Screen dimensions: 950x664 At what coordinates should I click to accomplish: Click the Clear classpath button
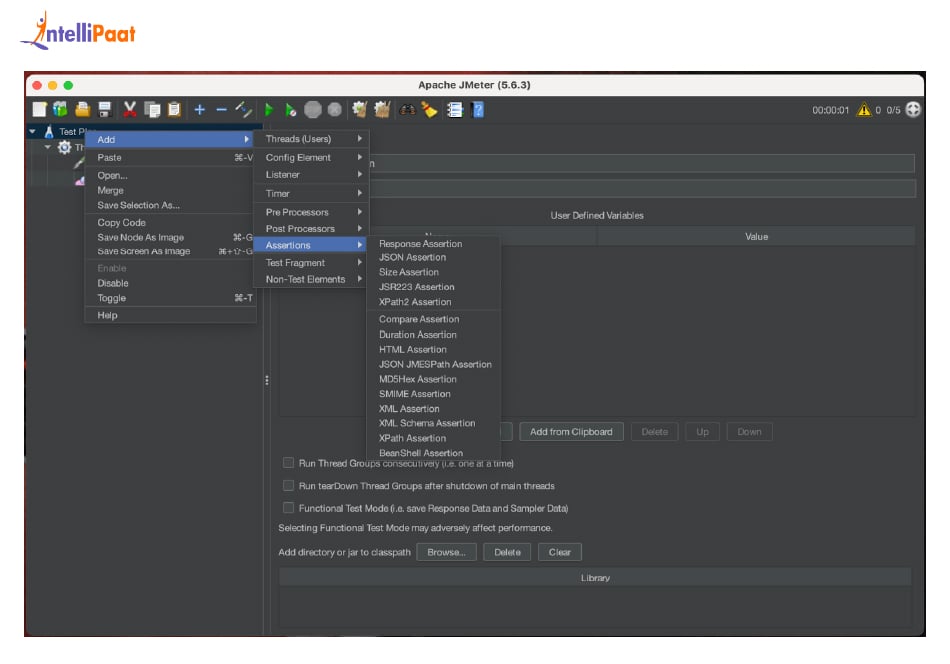point(560,552)
